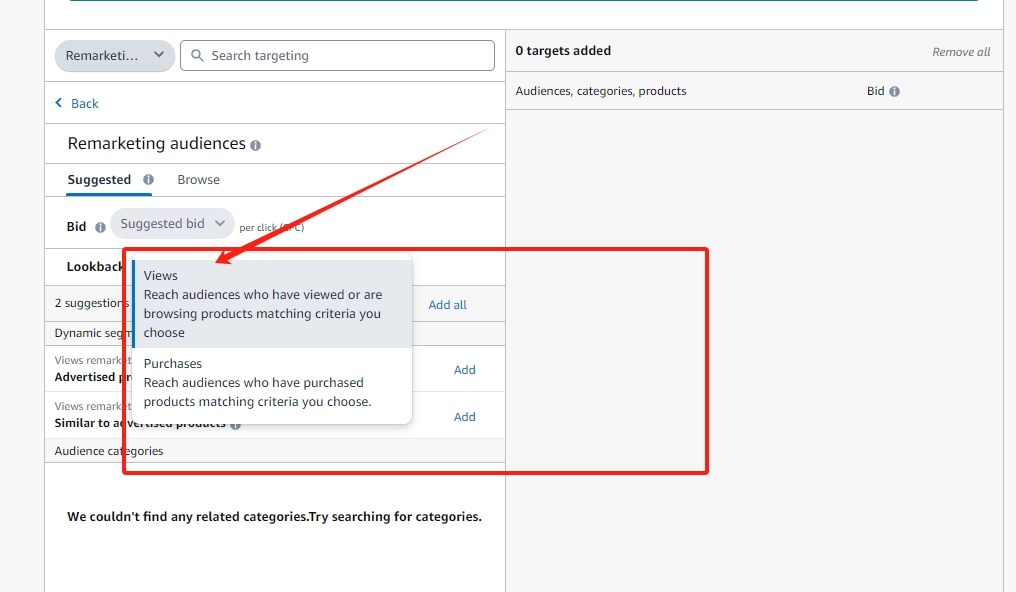The height and width of the screenshot is (592, 1016).
Task: Click the info icon beside Remarketing audiences
Action: point(256,145)
